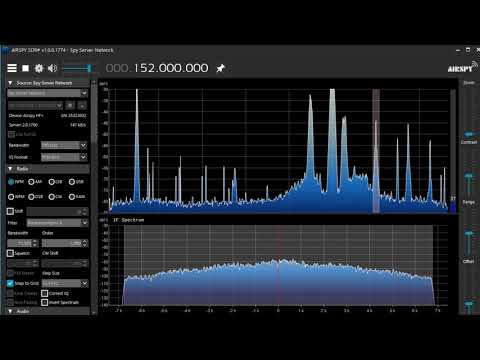Image resolution: width=480 pixels, height=360 pixels.
Task: Select LSB demodulation mode
Action: pos(51,182)
